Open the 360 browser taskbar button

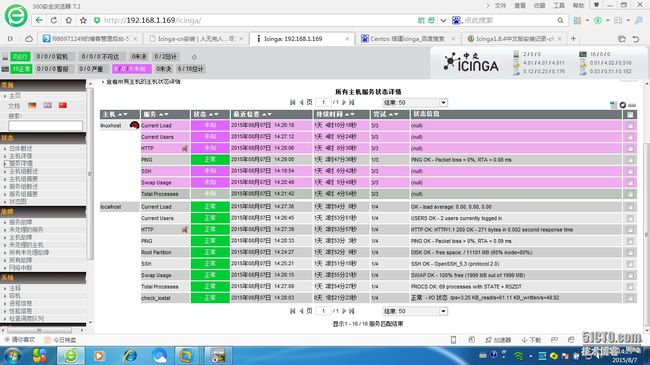(x=71, y=356)
